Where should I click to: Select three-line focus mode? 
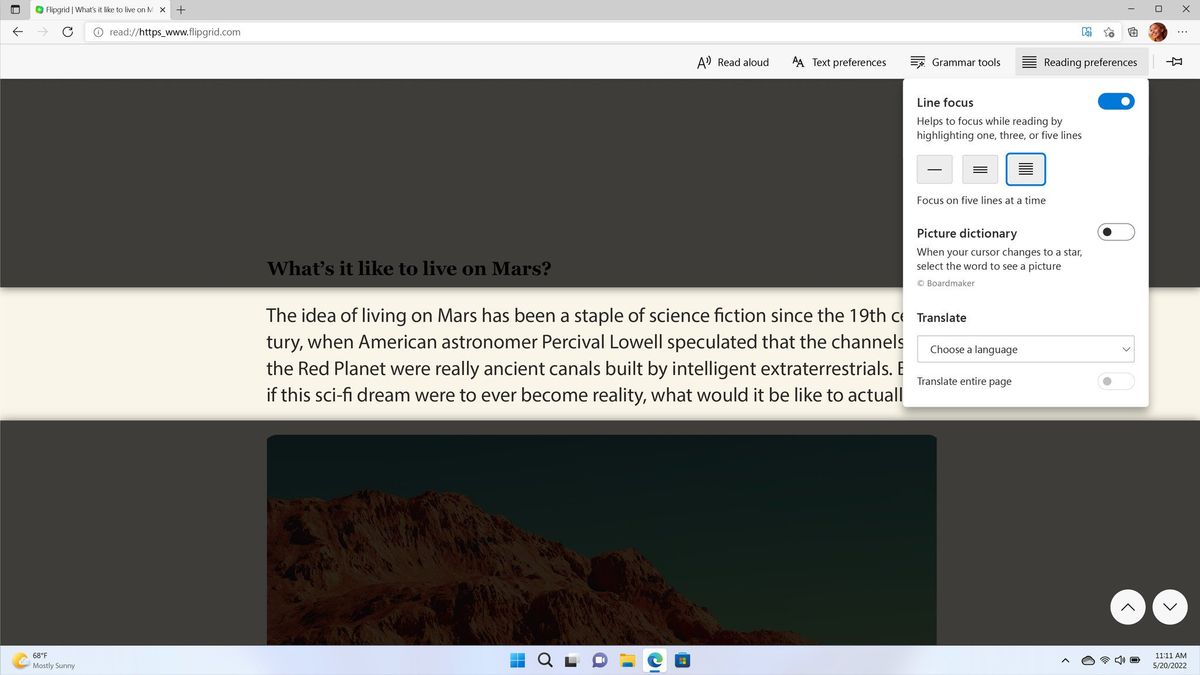coord(979,169)
